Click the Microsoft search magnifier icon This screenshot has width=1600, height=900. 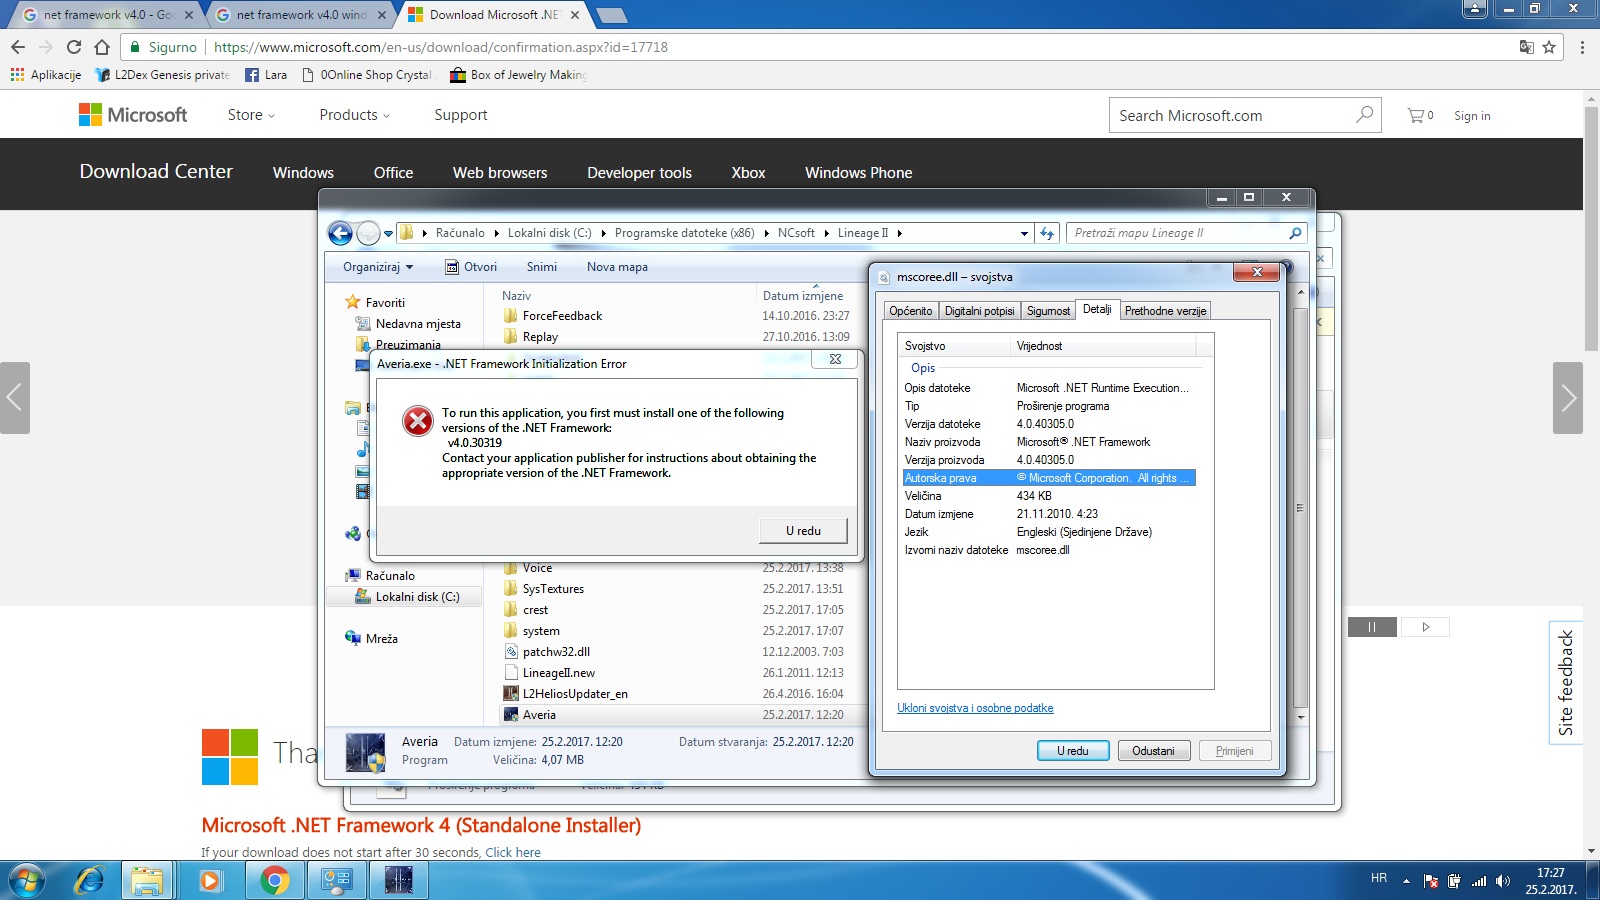tap(1364, 115)
